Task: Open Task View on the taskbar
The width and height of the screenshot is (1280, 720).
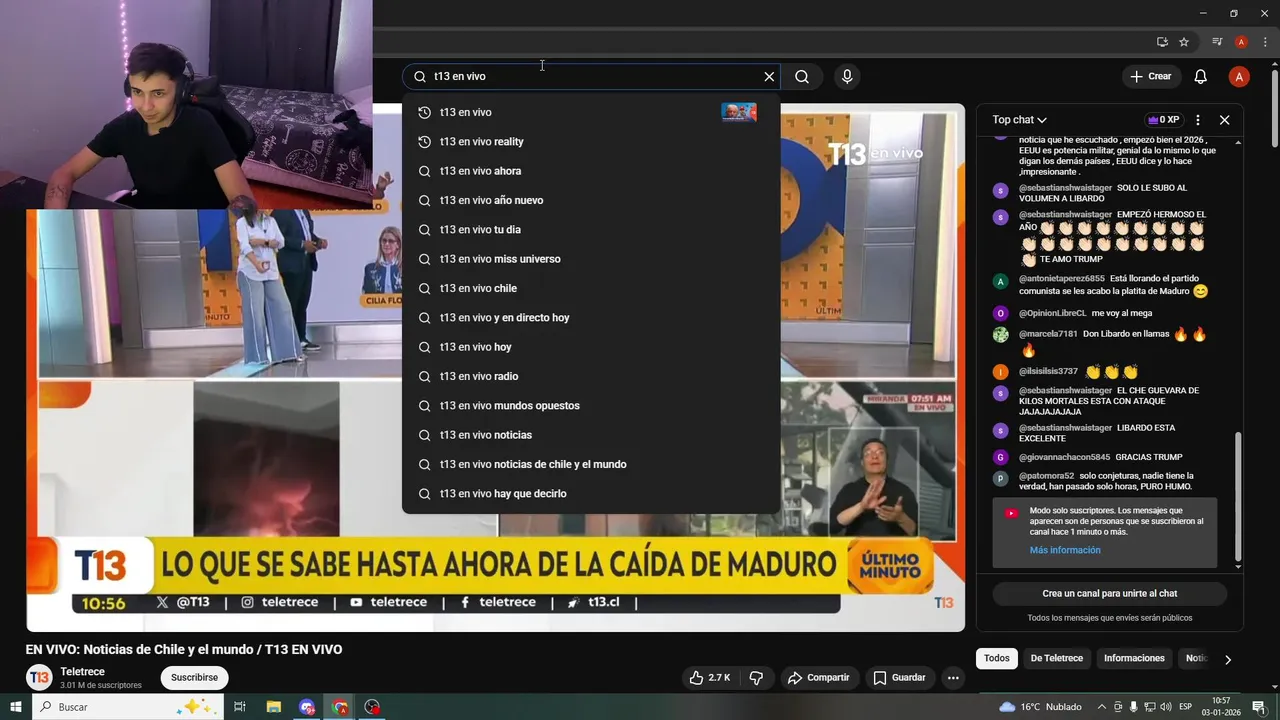Action: (240, 707)
